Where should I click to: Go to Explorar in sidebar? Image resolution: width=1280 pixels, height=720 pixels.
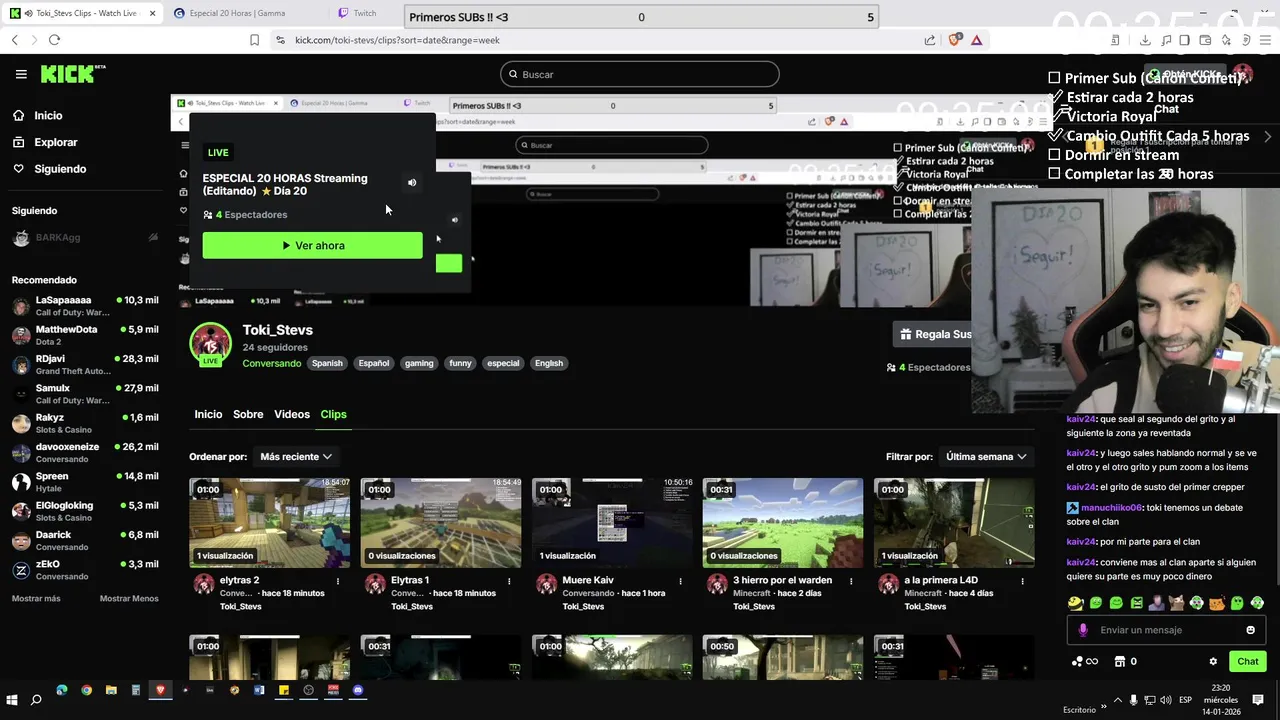(56, 142)
